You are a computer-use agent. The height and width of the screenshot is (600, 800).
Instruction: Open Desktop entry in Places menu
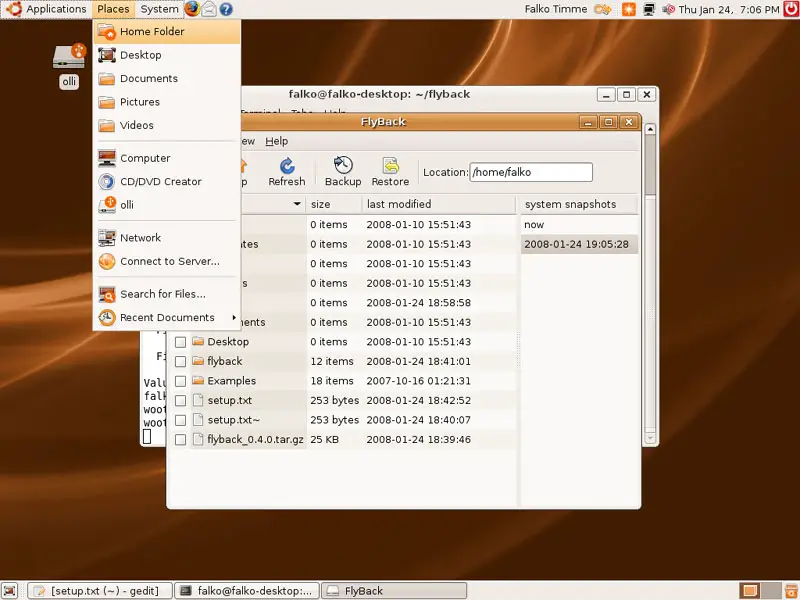[166, 55]
